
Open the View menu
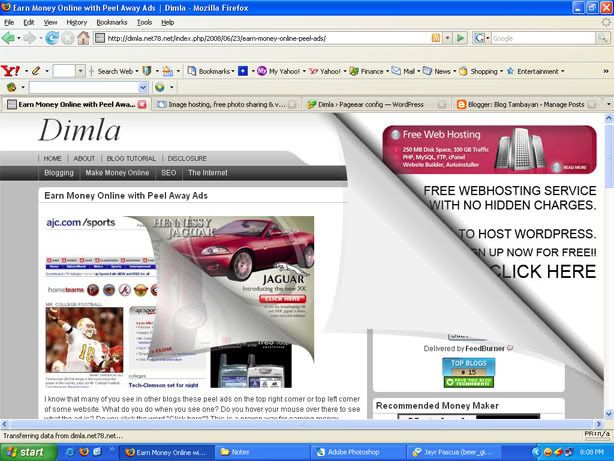pos(50,22)
